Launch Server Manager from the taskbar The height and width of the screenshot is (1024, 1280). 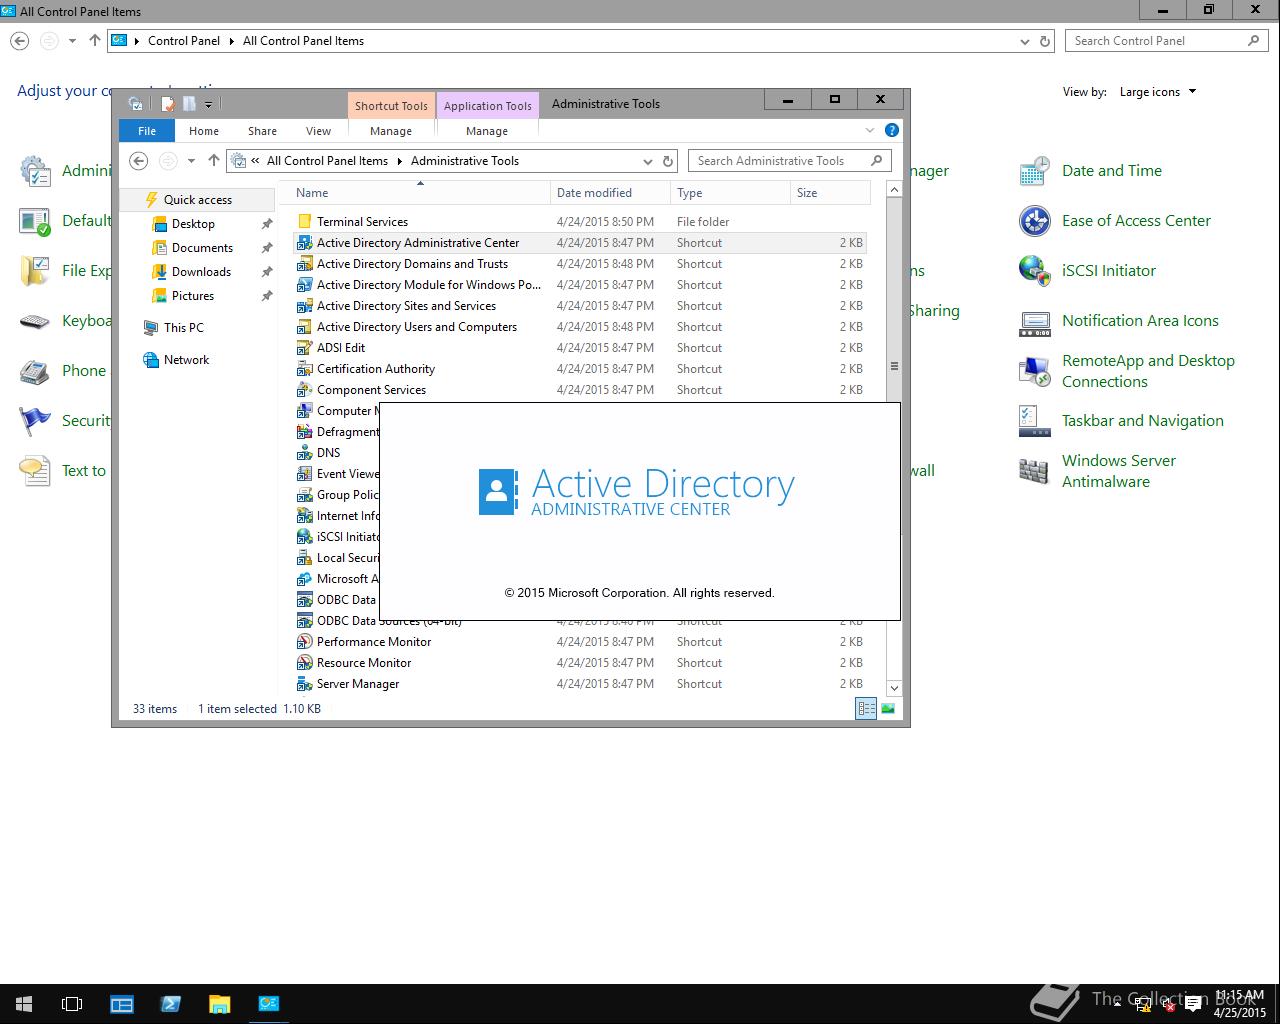[x=122, y=1004]
